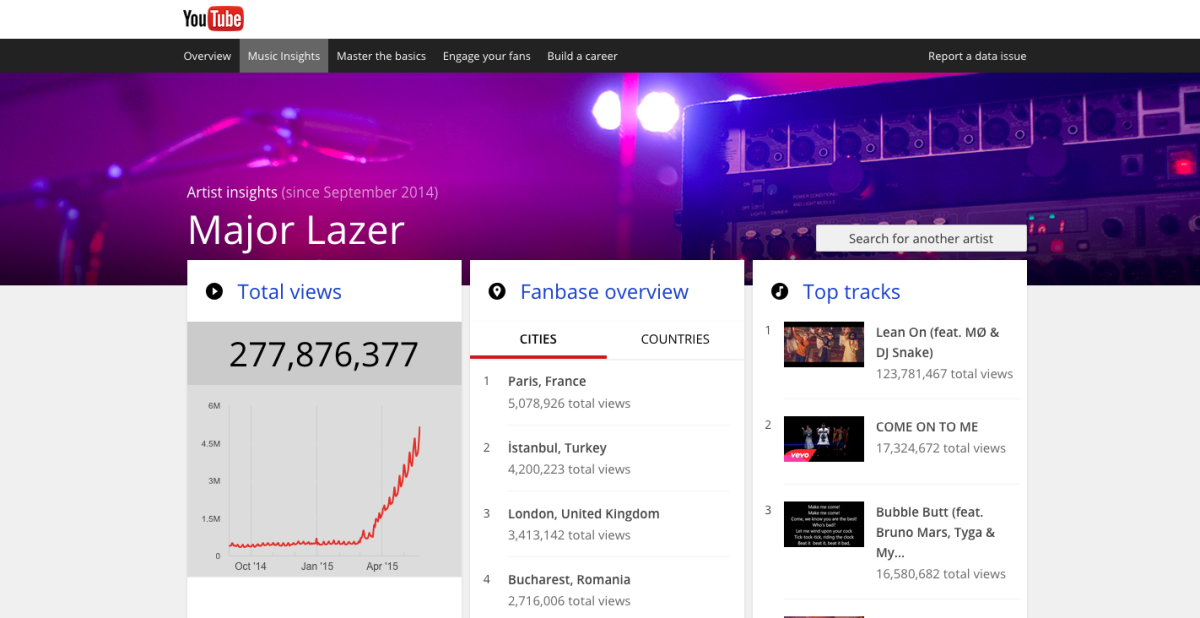Click the Jan '15 chart axis label
1200x618 pixels.
(317, 566)
